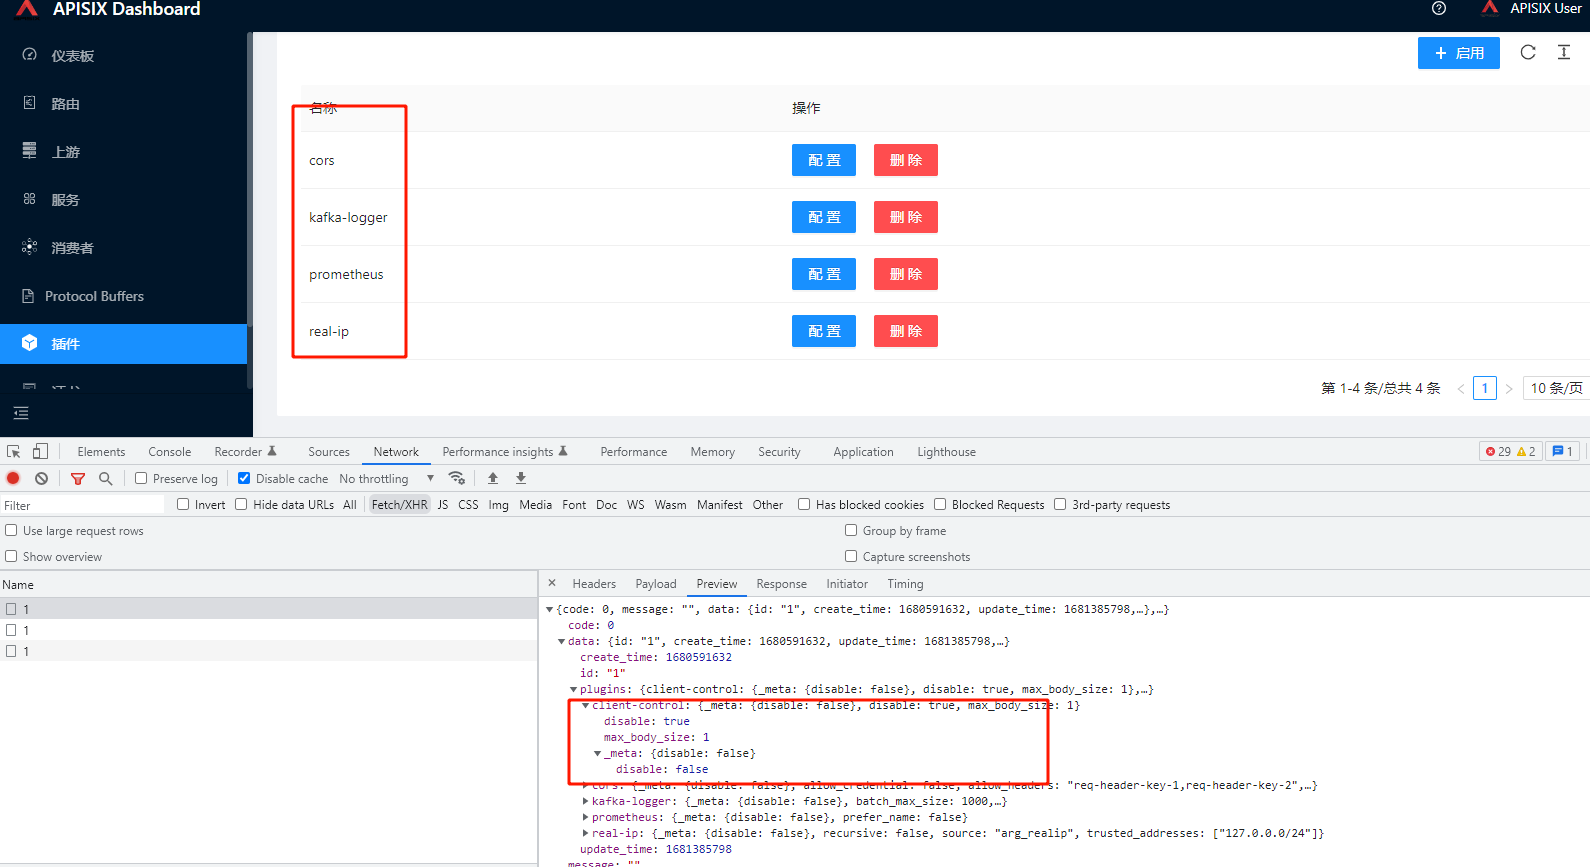The width and height of the screenshot is (1590, 867).
Task: Click 配置 for kafka-logger plugin
Action: pos(824,217)
